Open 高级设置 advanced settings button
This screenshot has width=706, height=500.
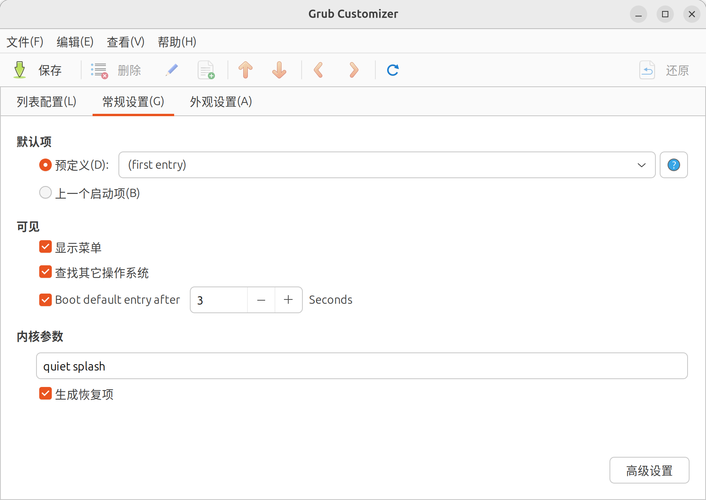point(649,471)
